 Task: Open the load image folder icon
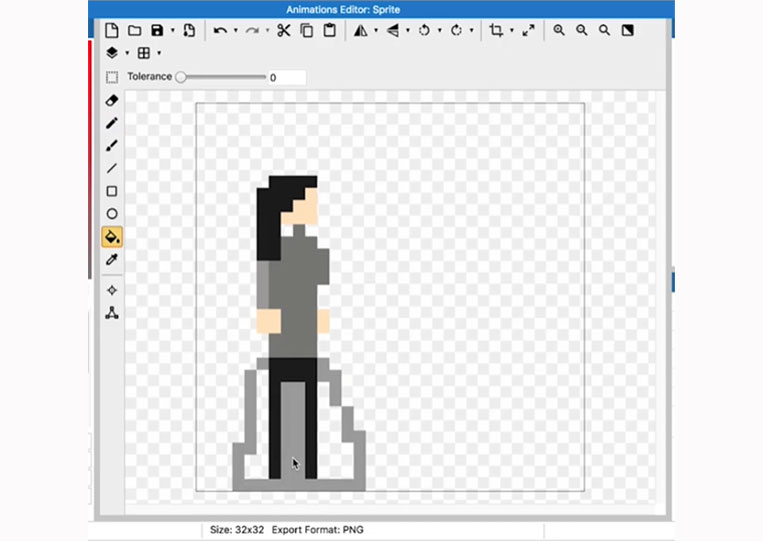(134, 31)
